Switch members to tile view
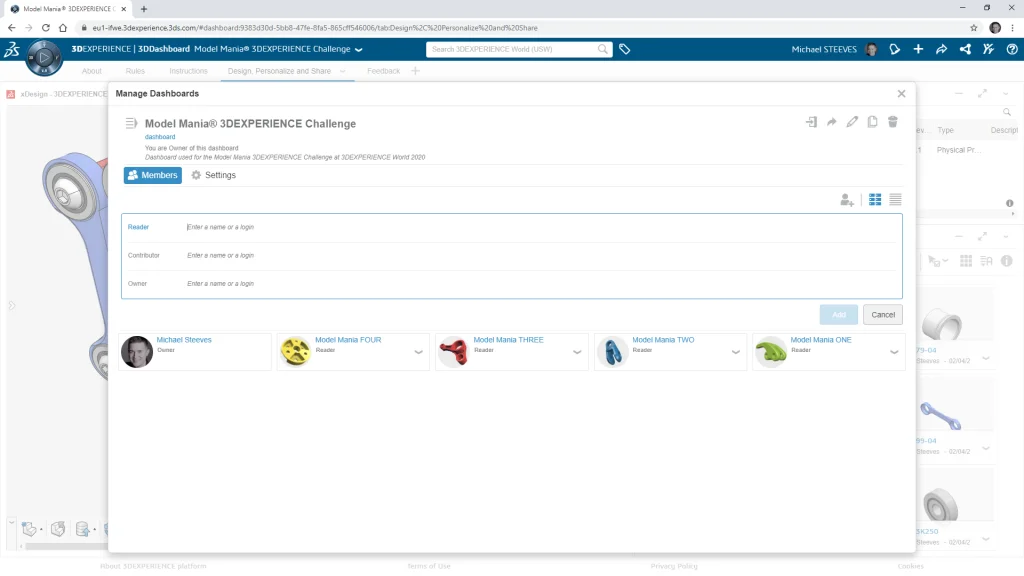The height and width of the screenshot is (576, 1024). point(875,200)
